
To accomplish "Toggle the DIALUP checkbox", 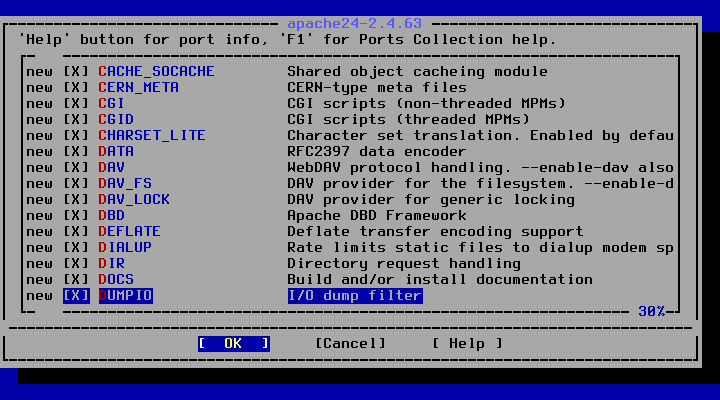I will 76,248.
